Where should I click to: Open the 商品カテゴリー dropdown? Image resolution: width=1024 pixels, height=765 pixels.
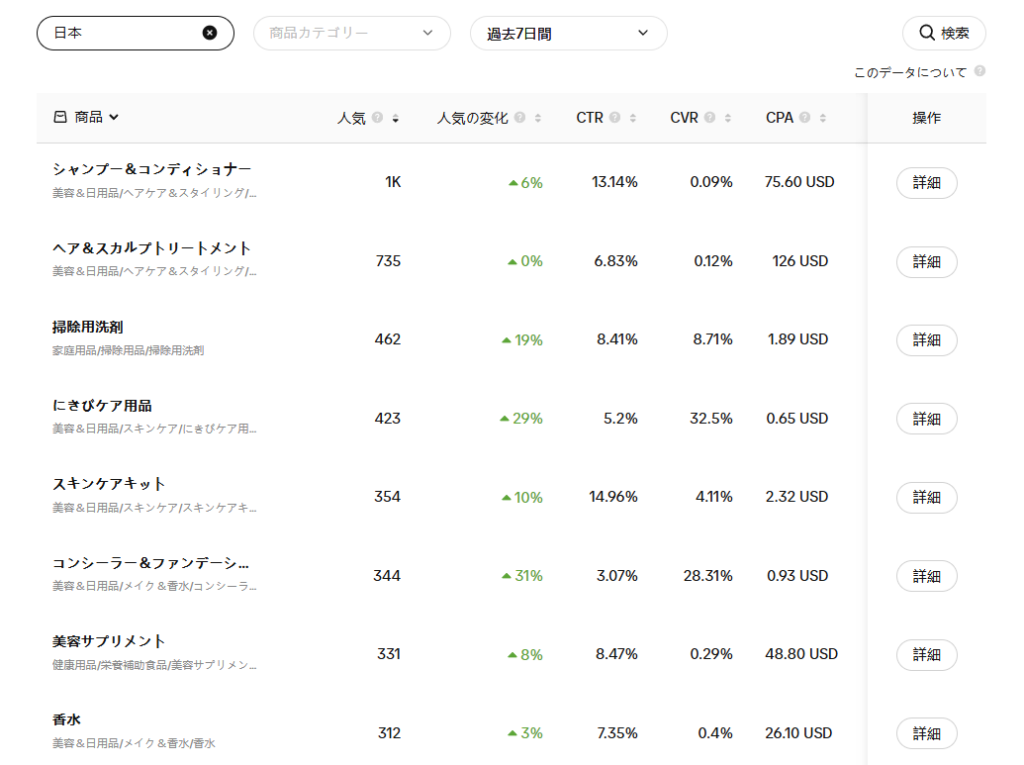[x=352, y=33]
